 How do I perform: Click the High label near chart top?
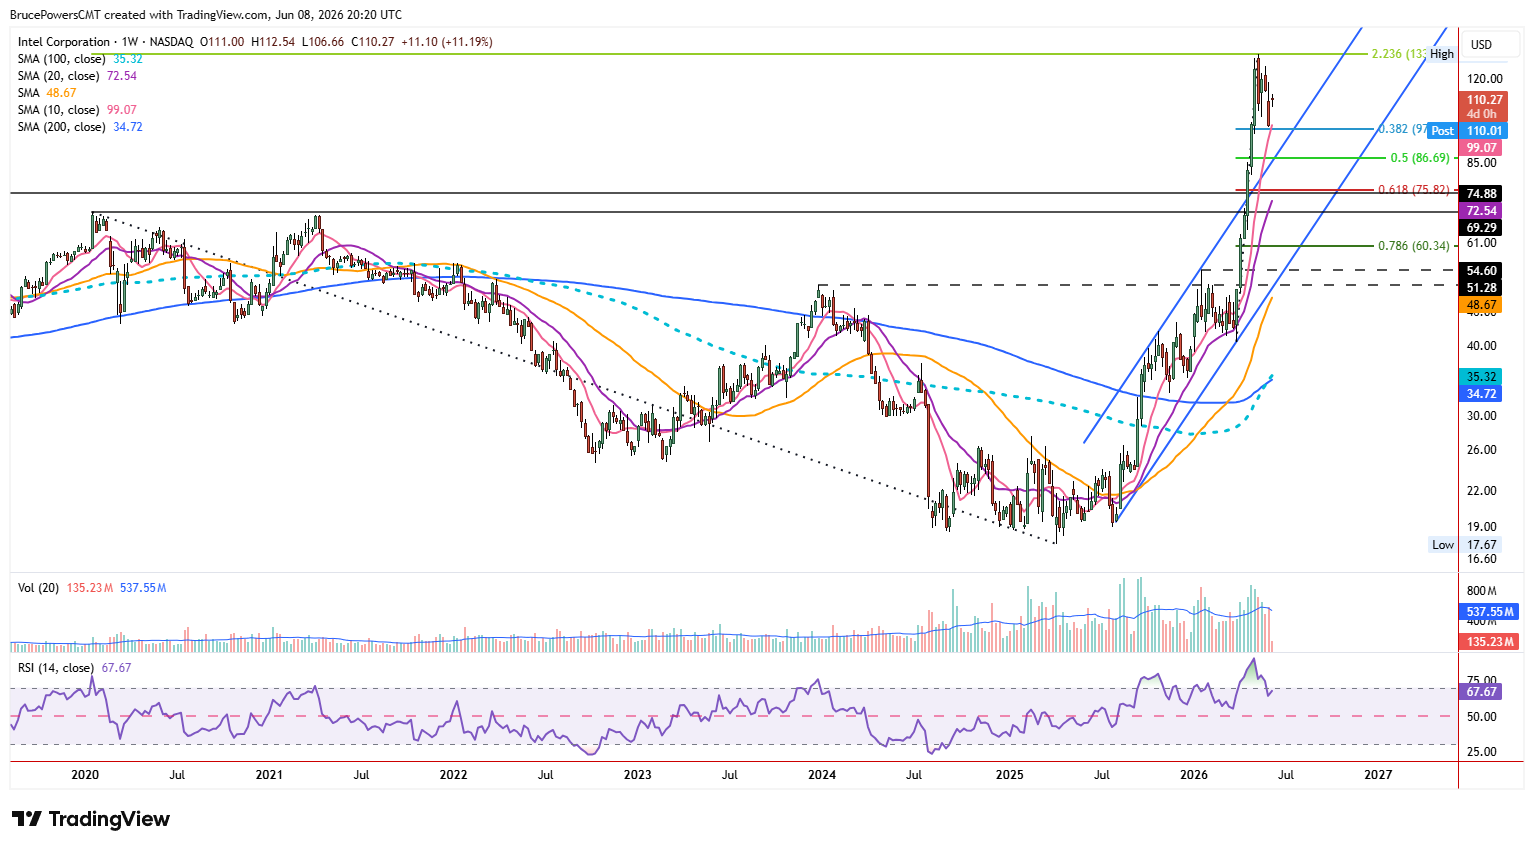point(1442,54)
